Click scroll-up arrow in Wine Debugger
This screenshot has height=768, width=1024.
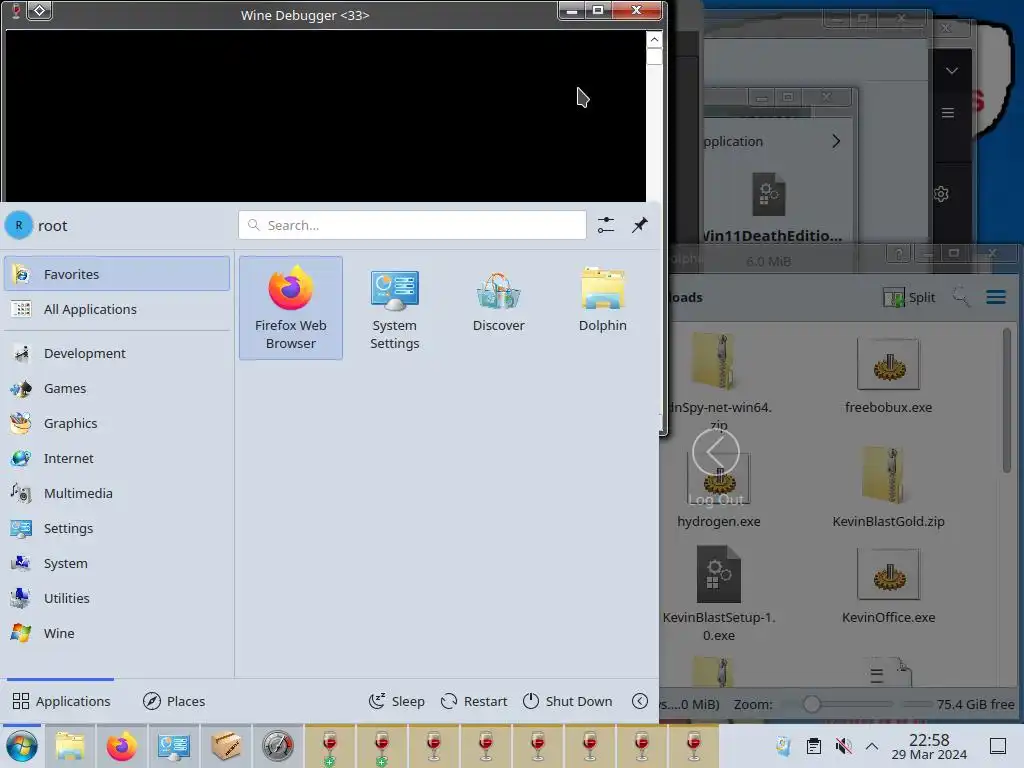(x=654, y=40)
